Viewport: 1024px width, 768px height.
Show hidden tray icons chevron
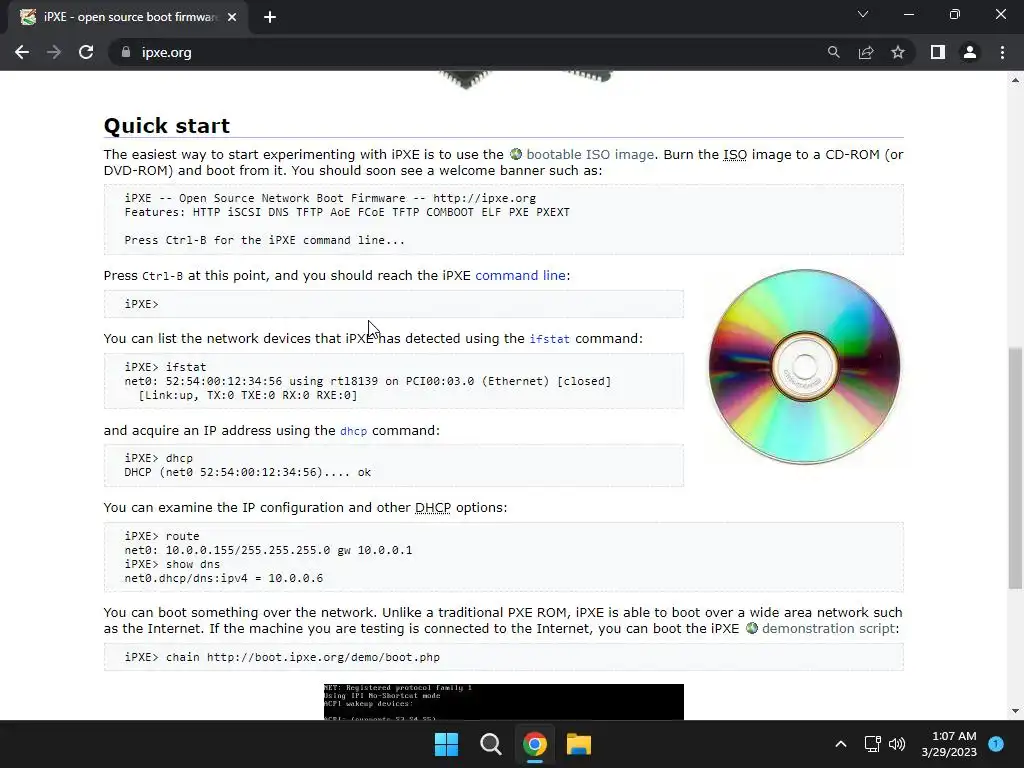(x=841, y=744)
